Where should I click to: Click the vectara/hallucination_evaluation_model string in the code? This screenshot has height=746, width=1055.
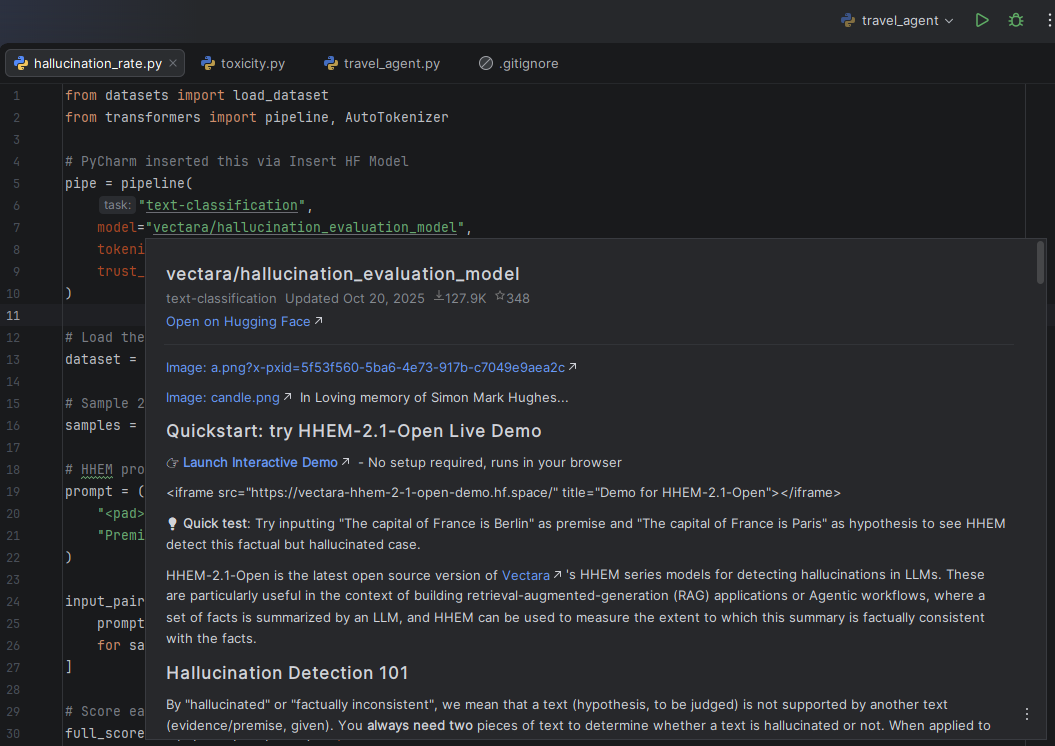(305, 227)
